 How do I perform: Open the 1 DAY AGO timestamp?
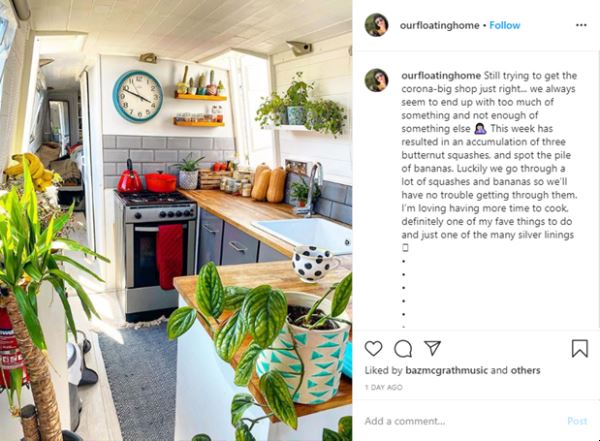pyautogui.click(x=383, y=387)
